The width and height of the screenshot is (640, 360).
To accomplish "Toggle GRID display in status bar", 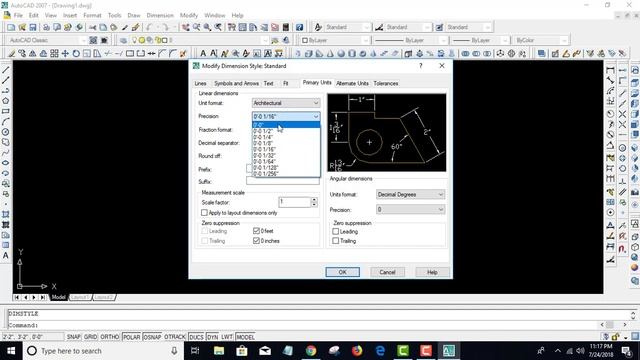I will click(x=90, y=337).
